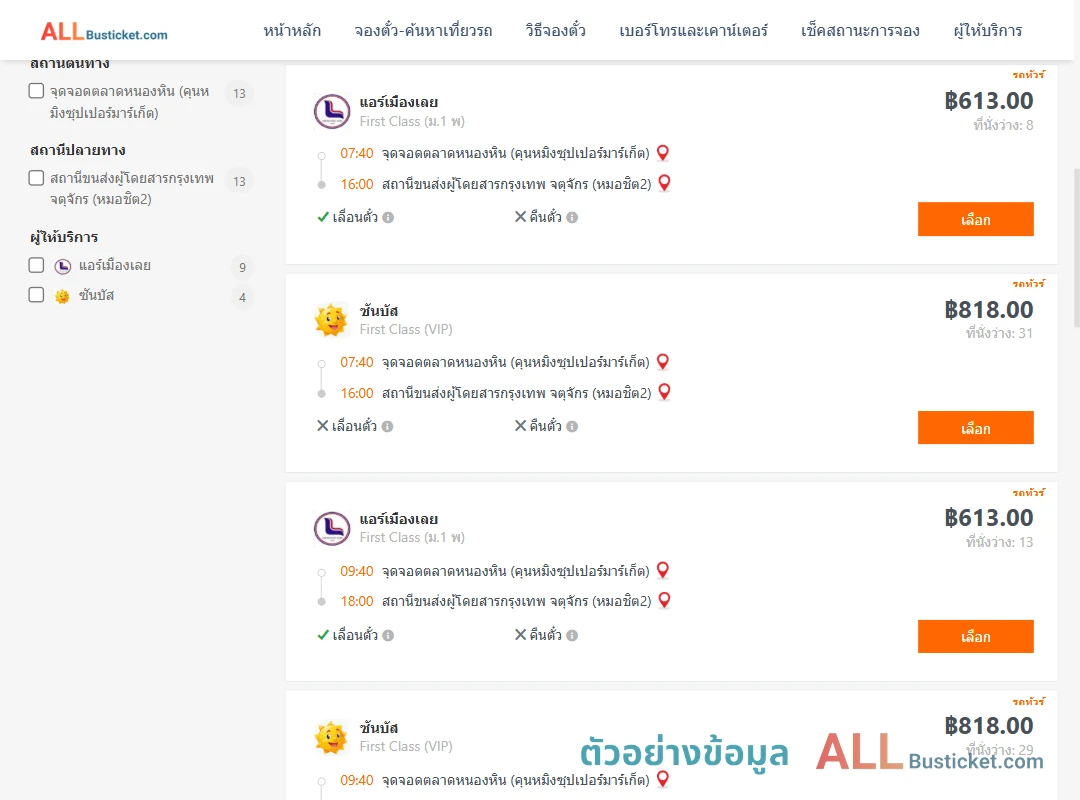Select the 07:40 ซันบัส ฿818 trip
The image size is (1080, 800).
pyautogui.click(x=975, y=428)
